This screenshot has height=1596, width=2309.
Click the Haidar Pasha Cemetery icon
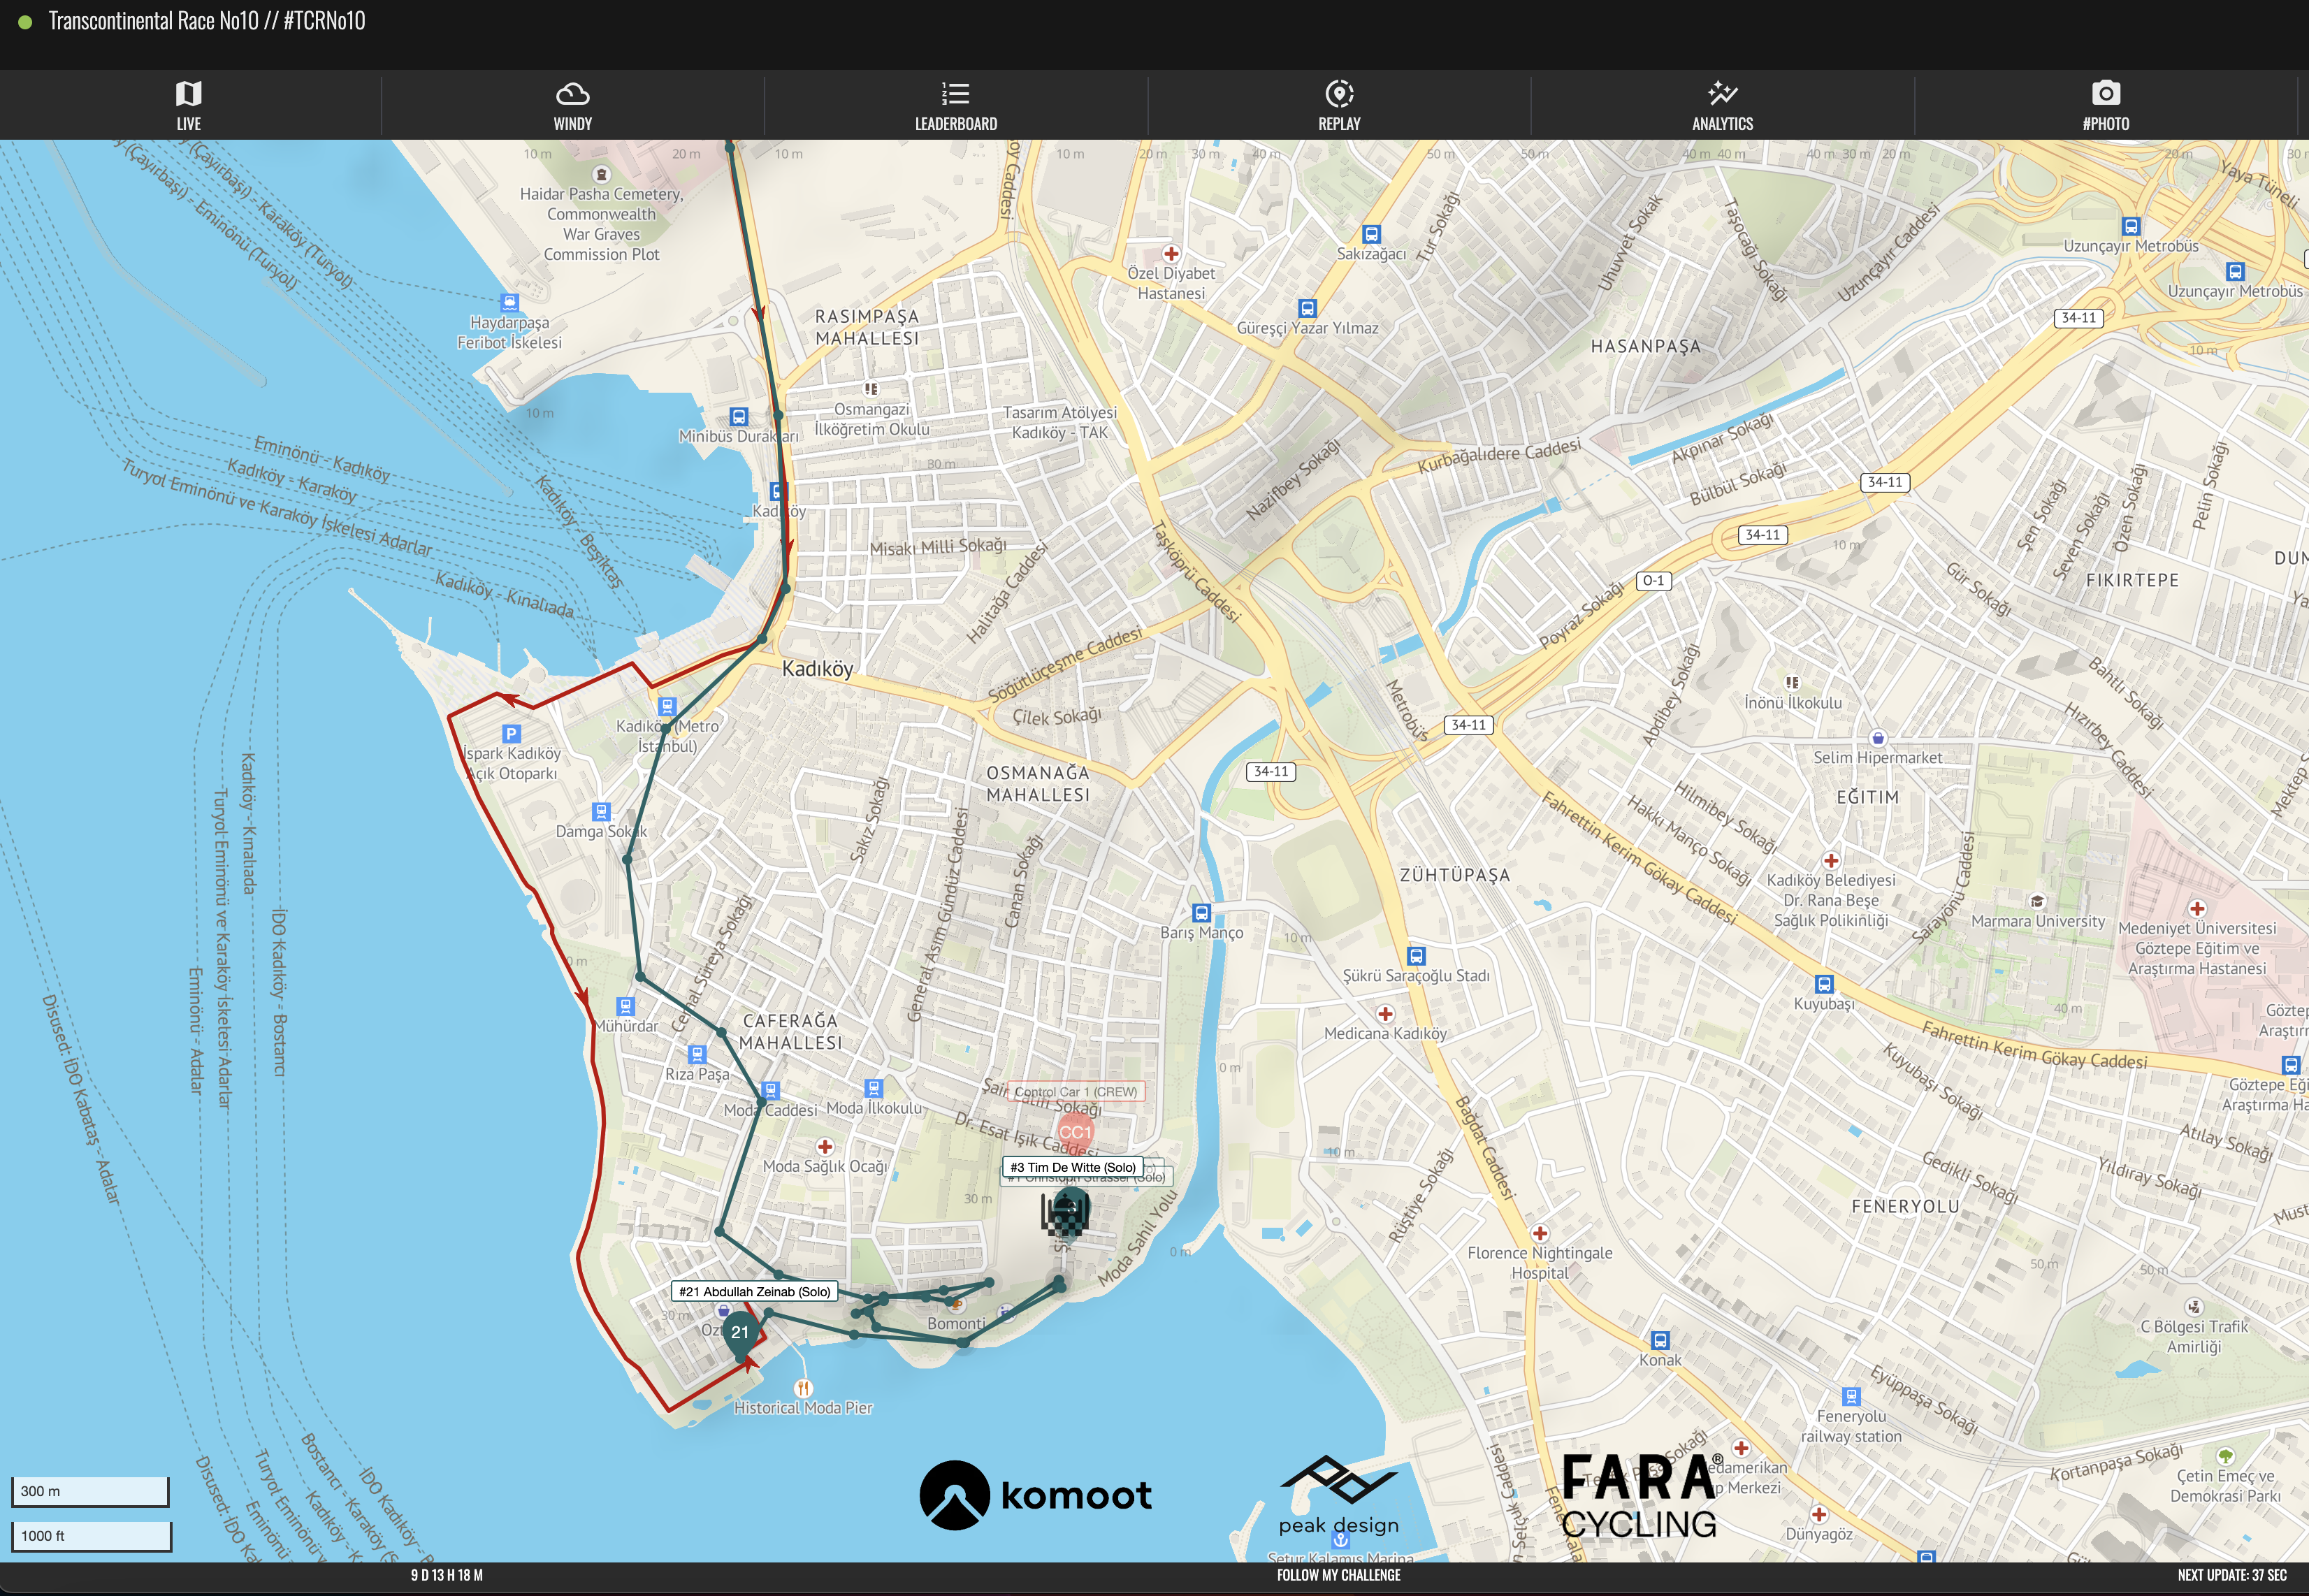[x=601, y=174]
